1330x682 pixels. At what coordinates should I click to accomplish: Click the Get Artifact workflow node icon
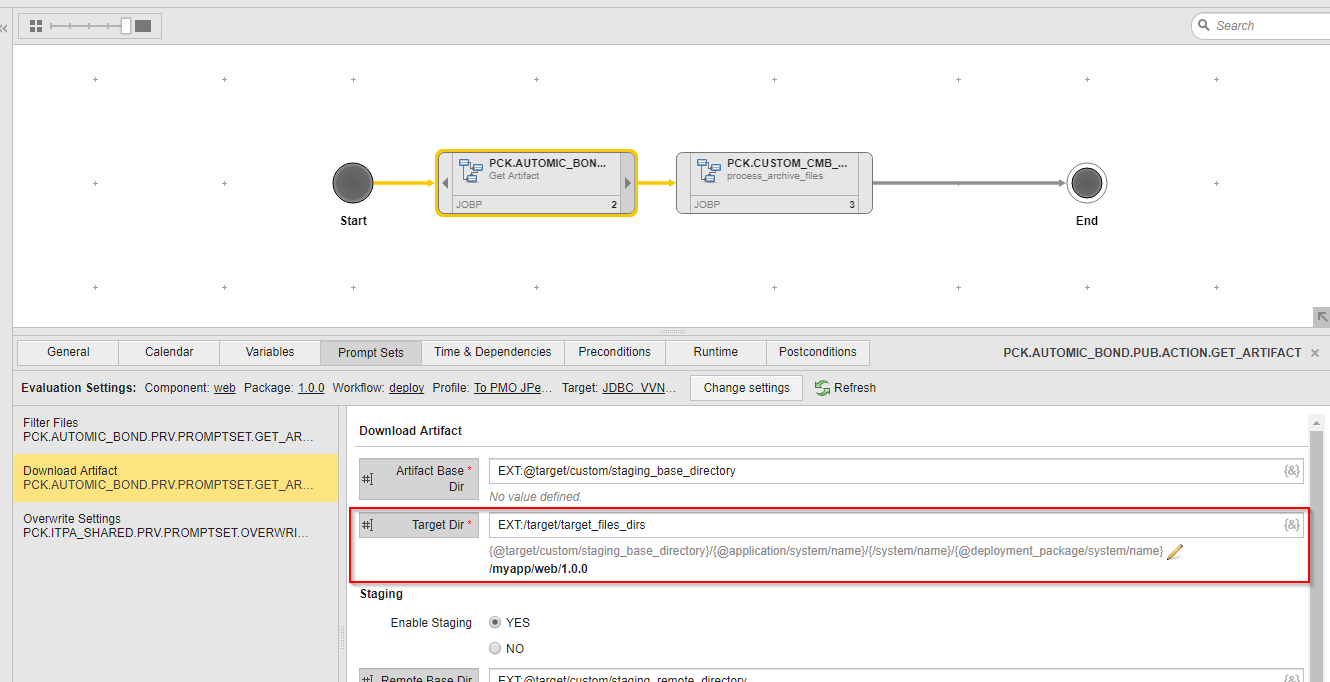(x=470, y=170)
